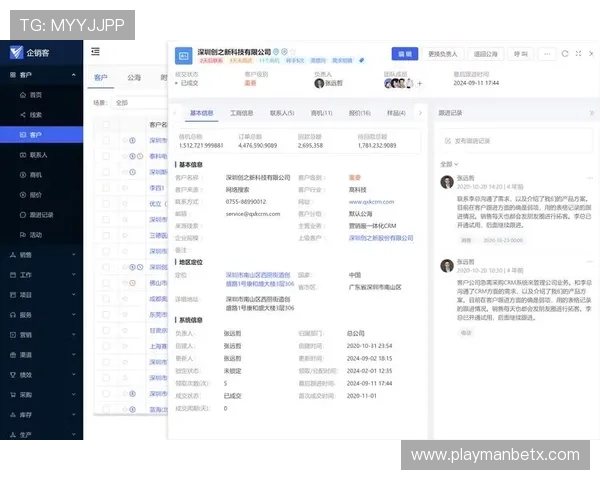Expand the 销售 sidebar group
Viewport: 600px width, 480px height.
(73, 255)
